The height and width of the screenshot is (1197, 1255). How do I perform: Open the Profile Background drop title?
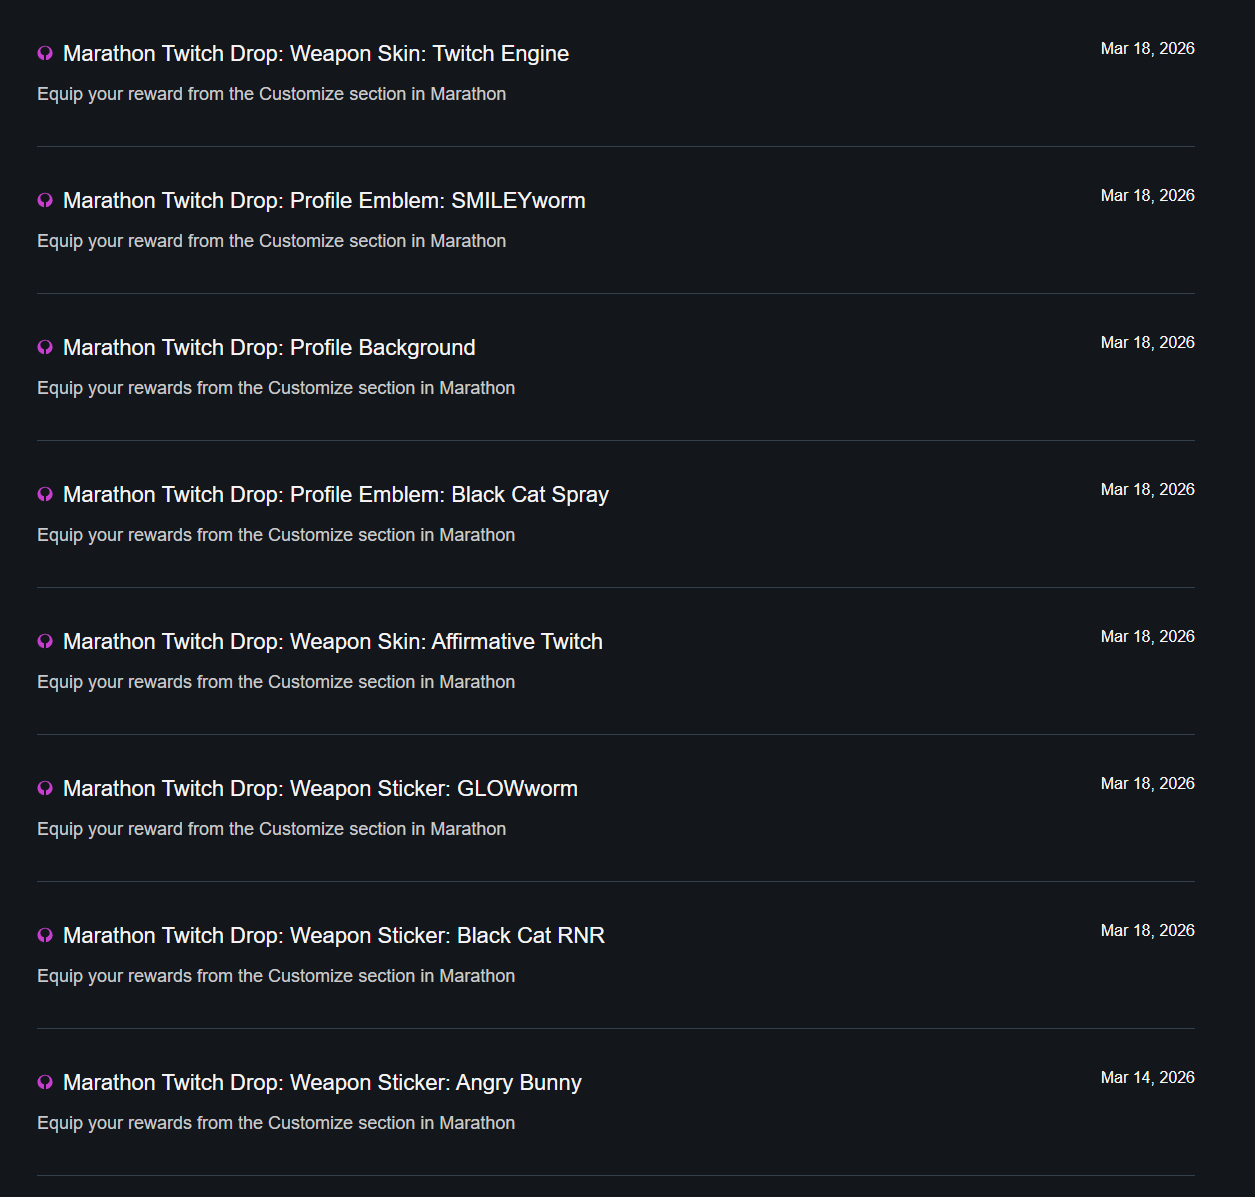point(269,348)
